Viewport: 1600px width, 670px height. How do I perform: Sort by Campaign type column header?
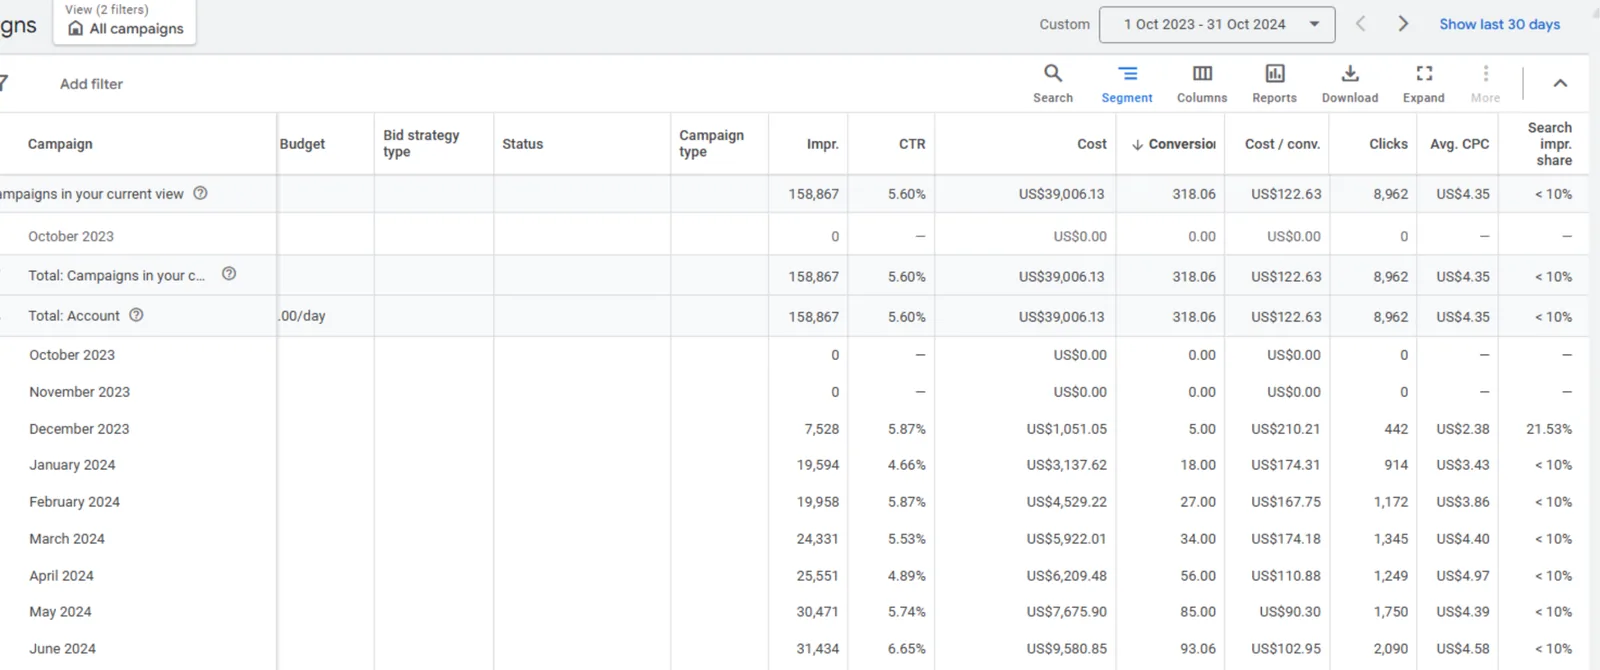[x=711, y=143]
